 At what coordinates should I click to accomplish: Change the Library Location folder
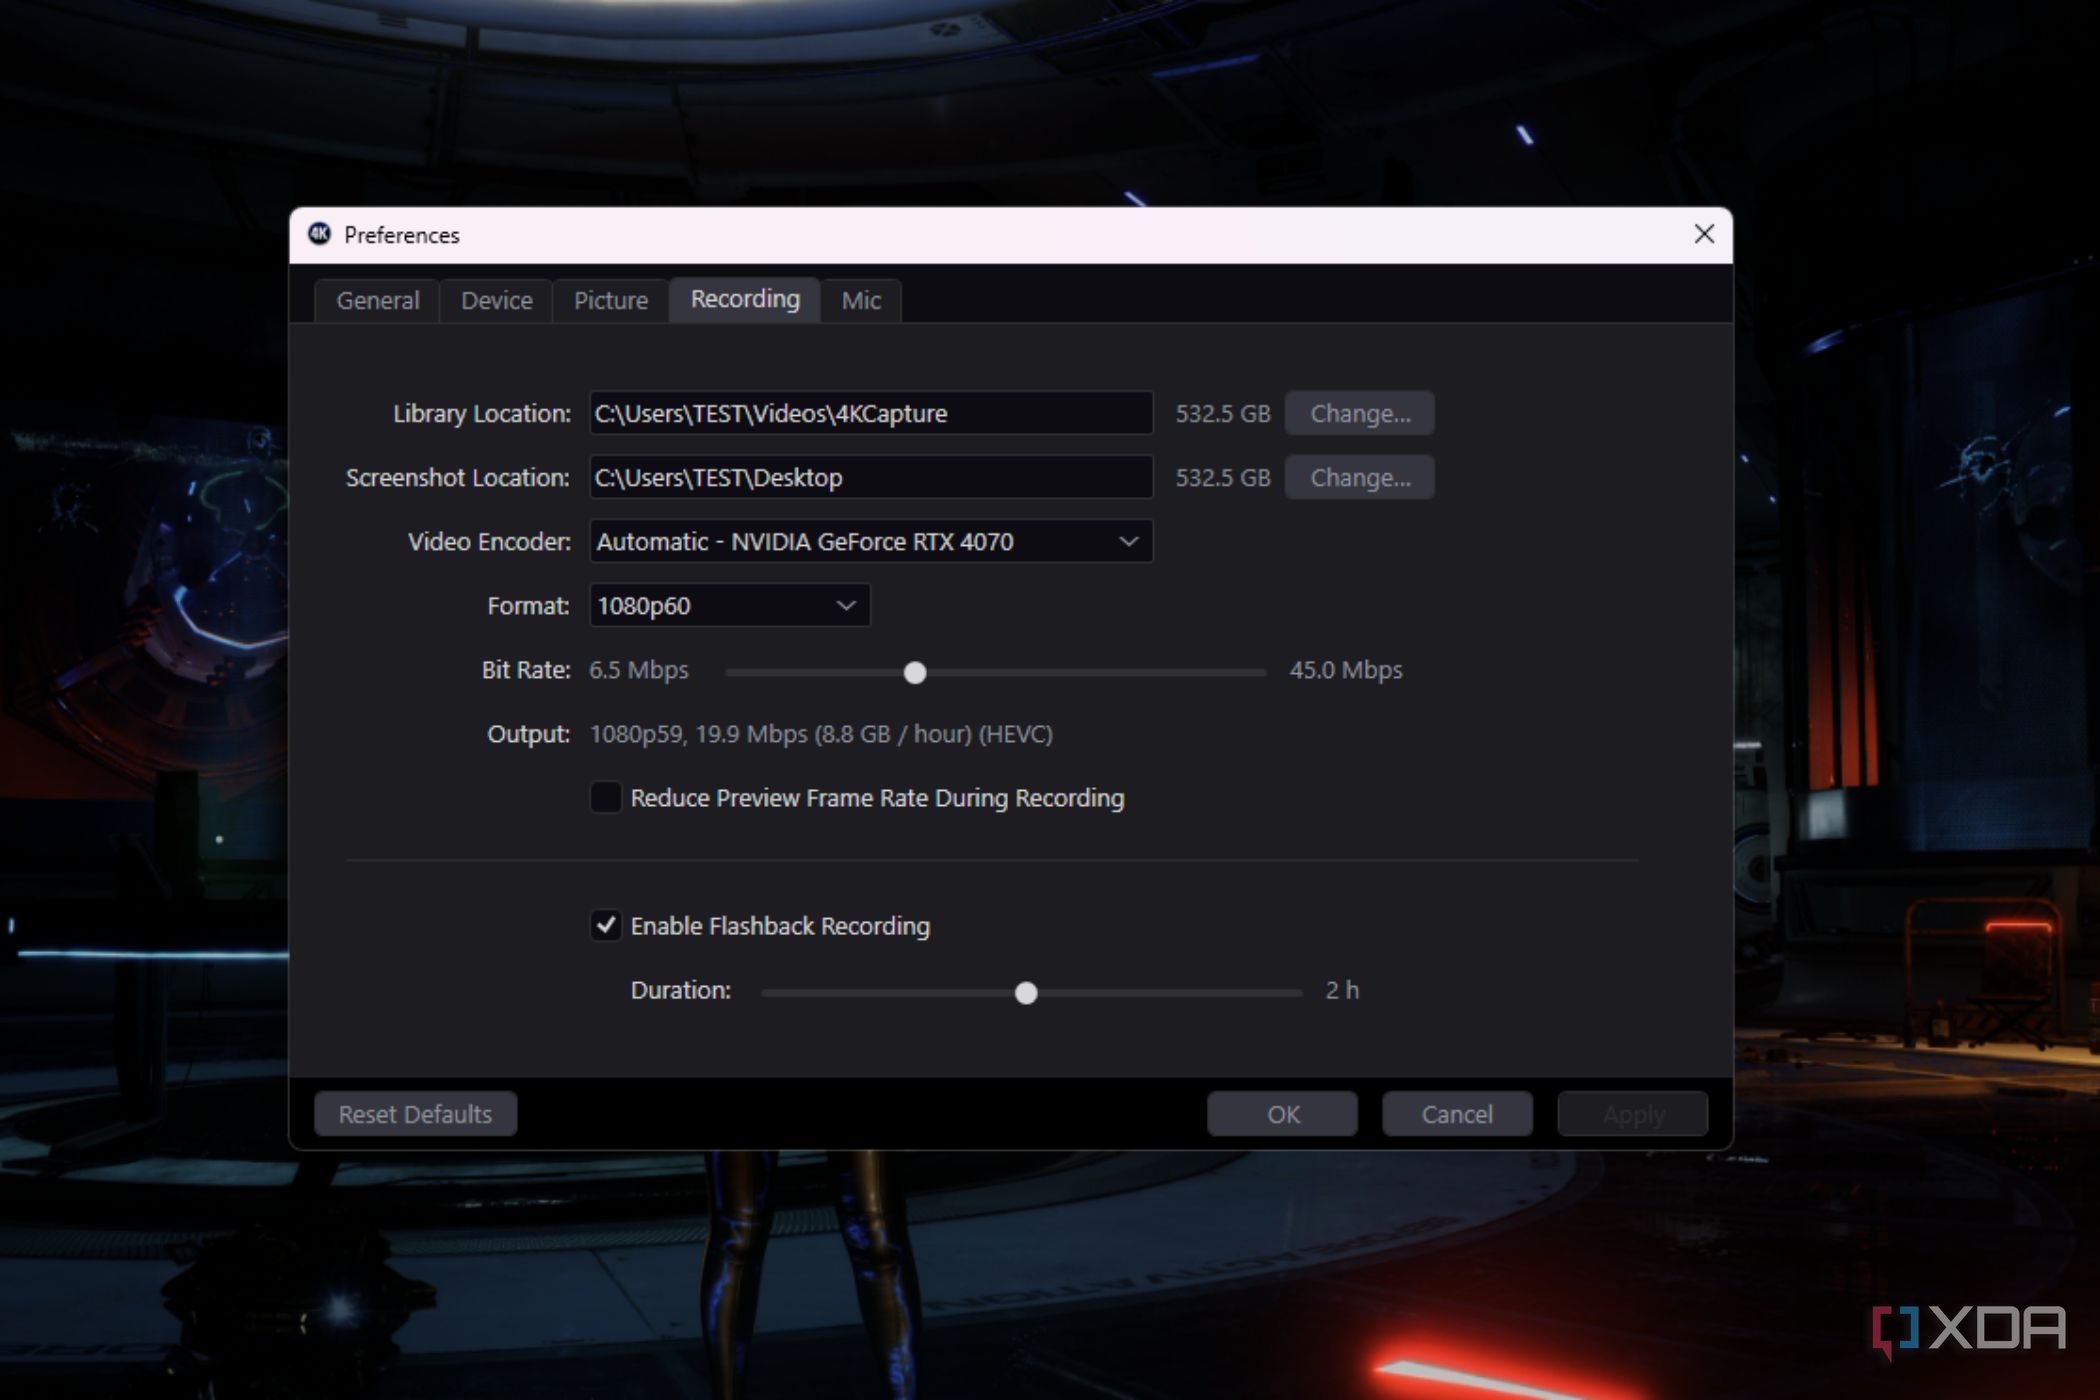(1359, 413)
